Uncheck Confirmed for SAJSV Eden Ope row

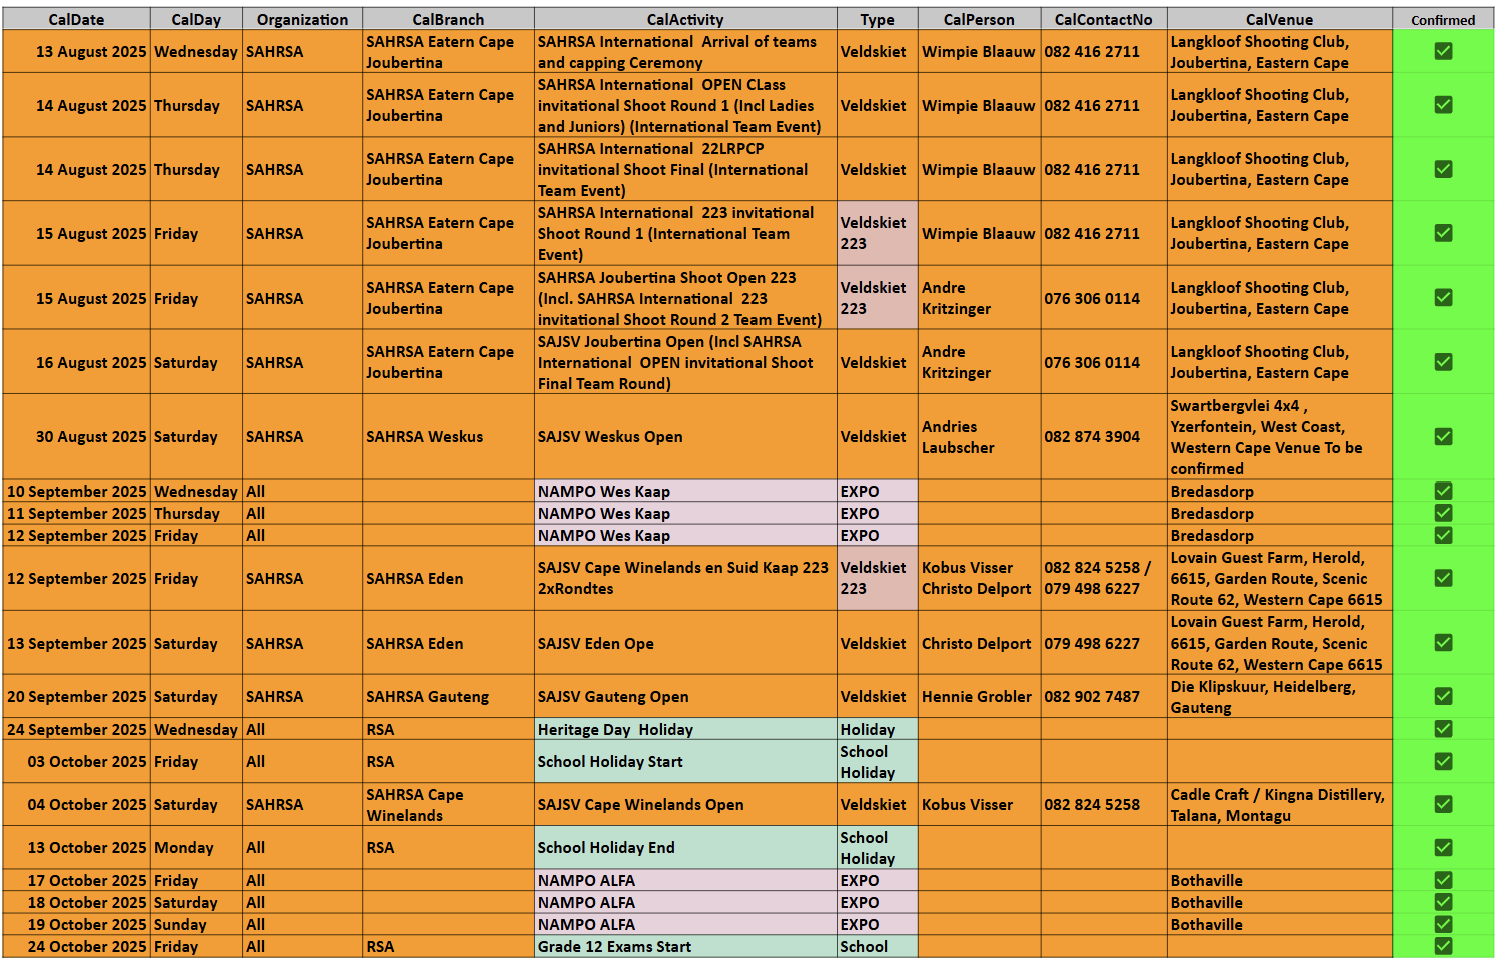tap(1443, 643)
